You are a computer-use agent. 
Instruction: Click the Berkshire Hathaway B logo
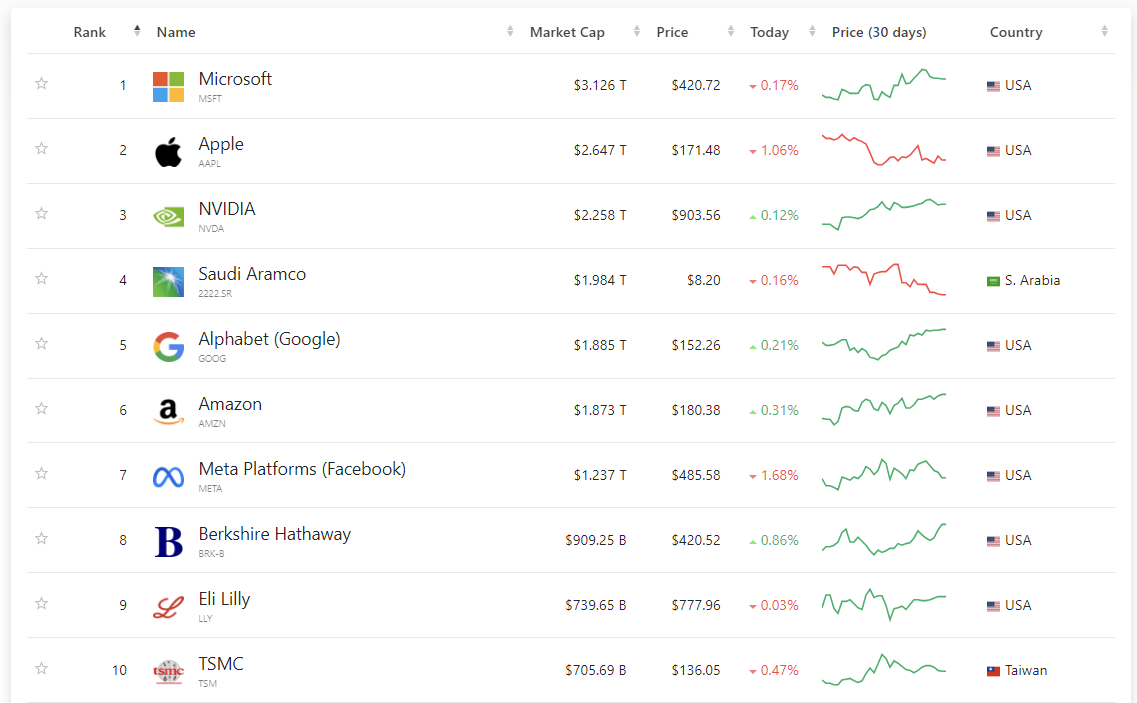(x=168, y=541)
